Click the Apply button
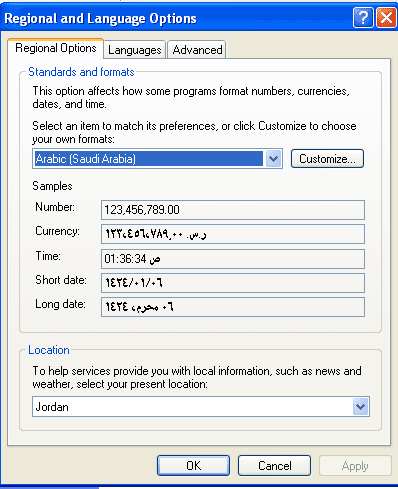 pos(355,465)
